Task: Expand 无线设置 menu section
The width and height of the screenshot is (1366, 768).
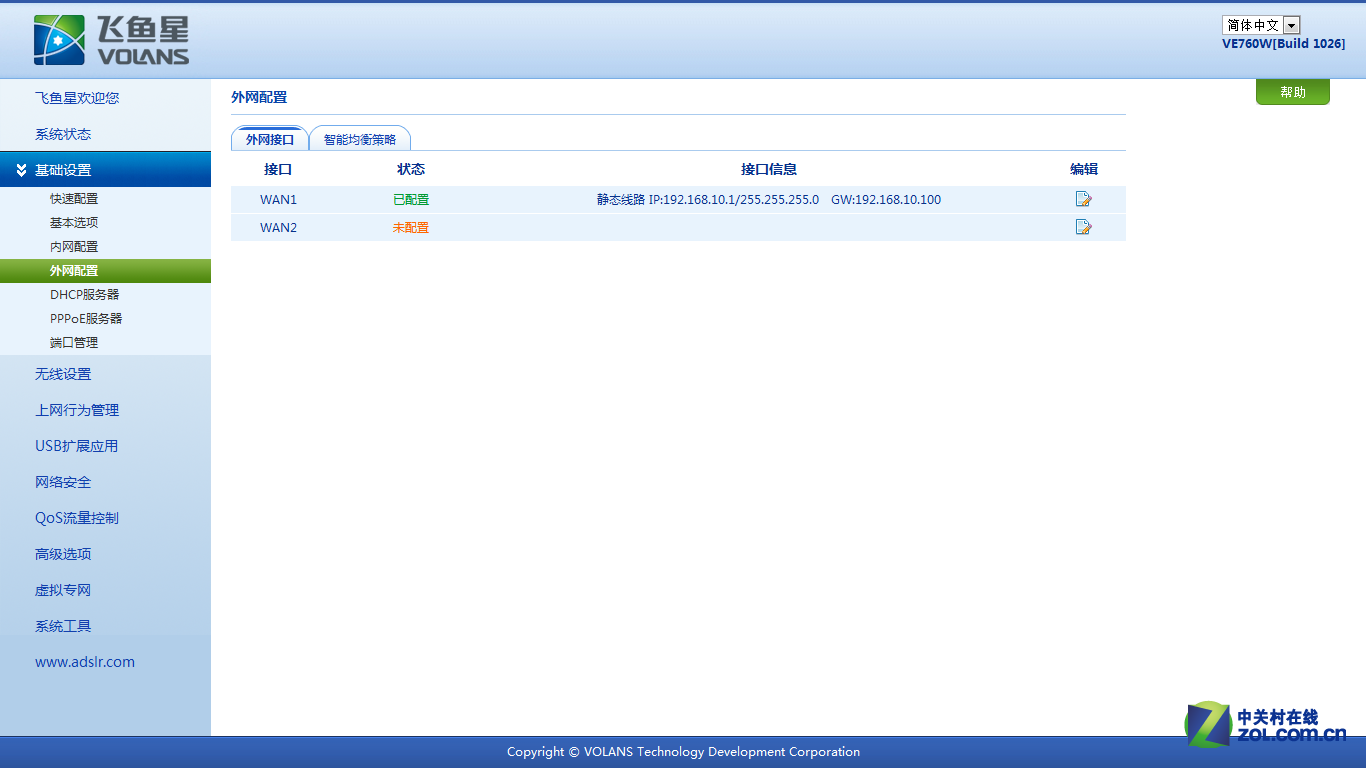Action: point(63,374)
